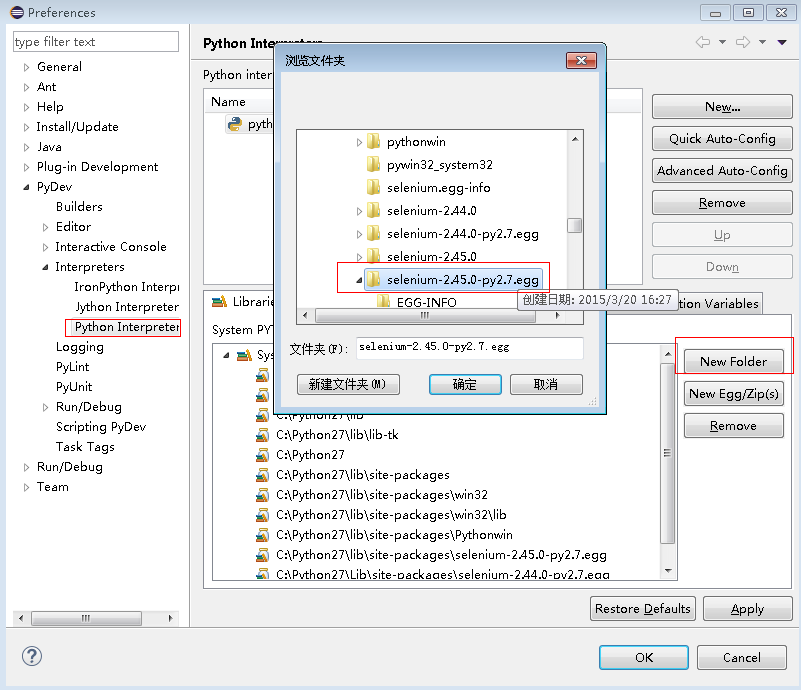Viewport: 801px width, 690px height.
Task: Click the OK button in Preferences
Action: pyautogui.click(x=644, y=657)
